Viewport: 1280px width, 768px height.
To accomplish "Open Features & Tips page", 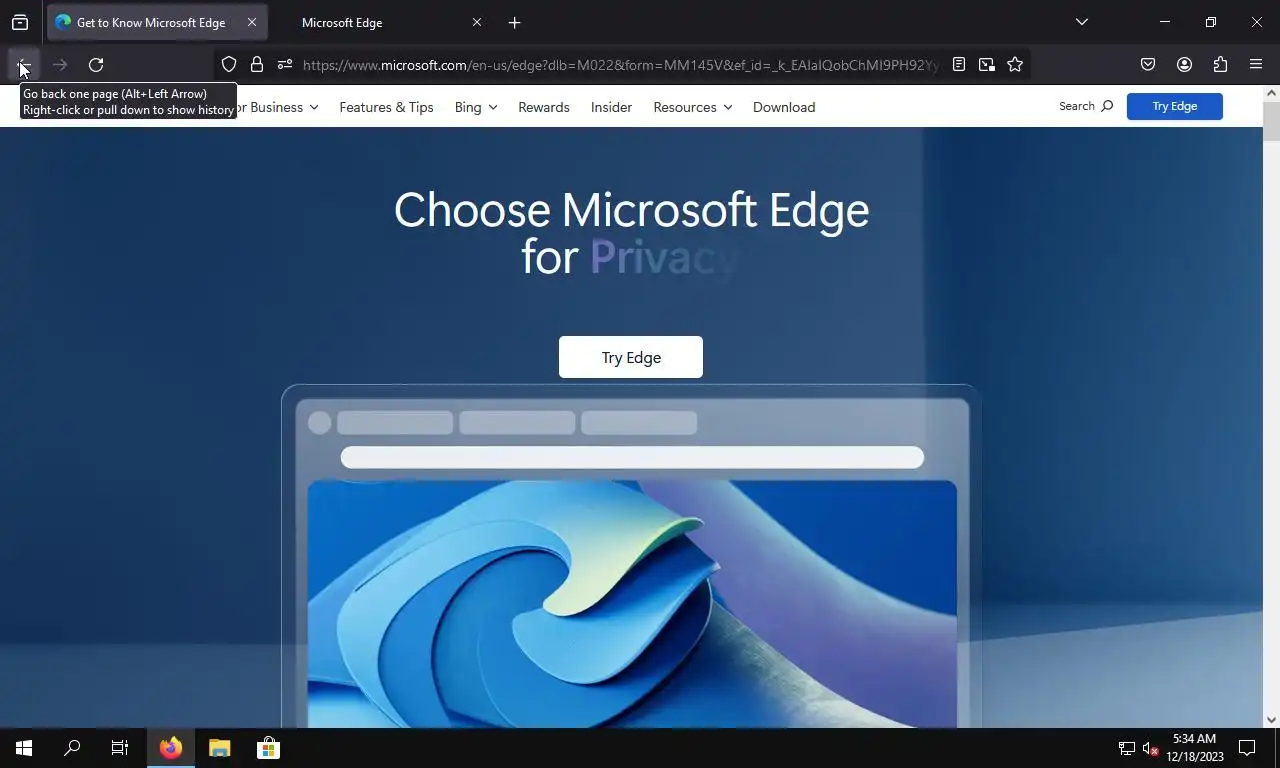I will pyautogui.click(x=386, y=107).
